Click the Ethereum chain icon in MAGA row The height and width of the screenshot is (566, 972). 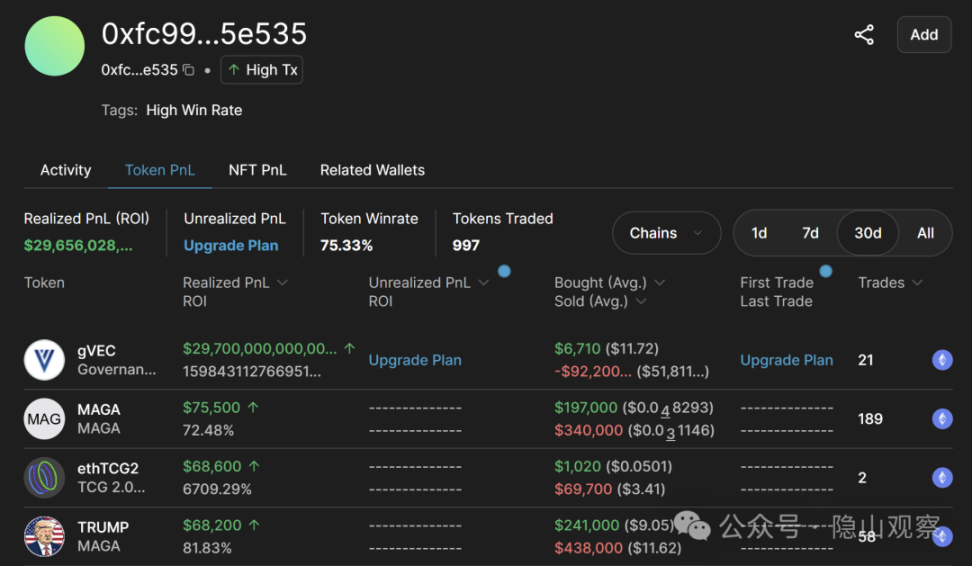[942, 418]
